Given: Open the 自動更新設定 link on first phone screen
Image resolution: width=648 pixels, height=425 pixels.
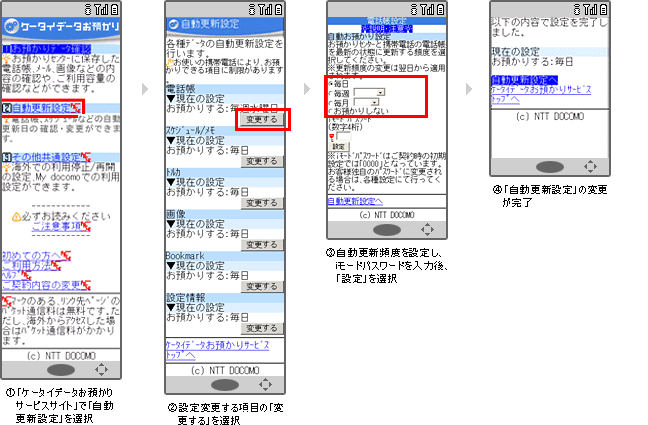Looking at the screenshot, I should point(42,108).
